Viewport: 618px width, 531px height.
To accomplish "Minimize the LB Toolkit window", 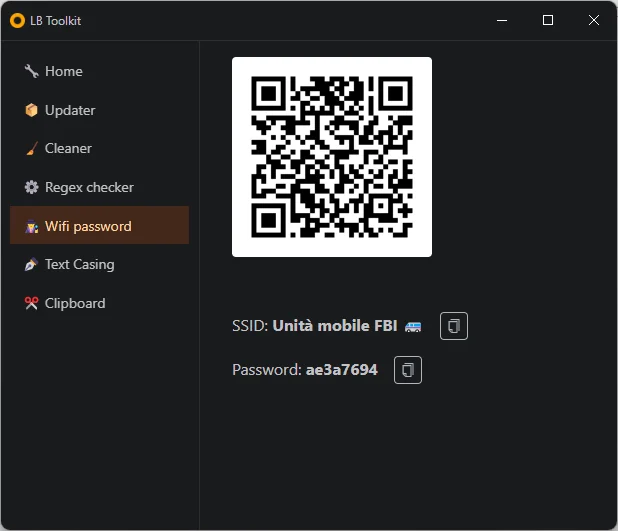I will point(502,20).
